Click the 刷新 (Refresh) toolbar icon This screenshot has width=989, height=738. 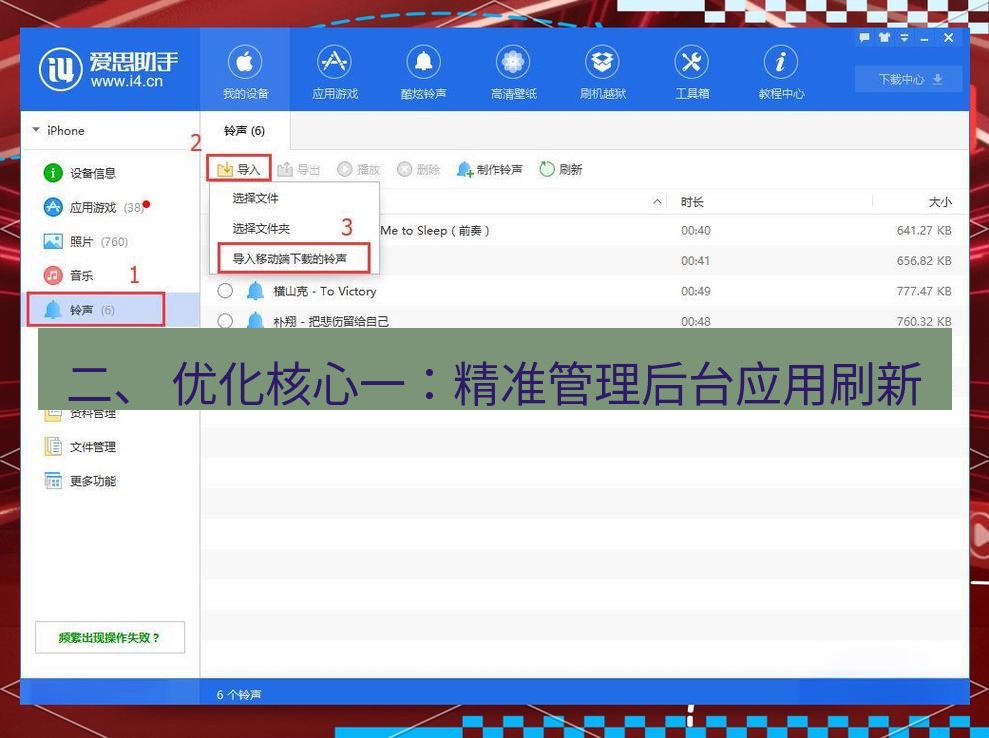(560, 169)
